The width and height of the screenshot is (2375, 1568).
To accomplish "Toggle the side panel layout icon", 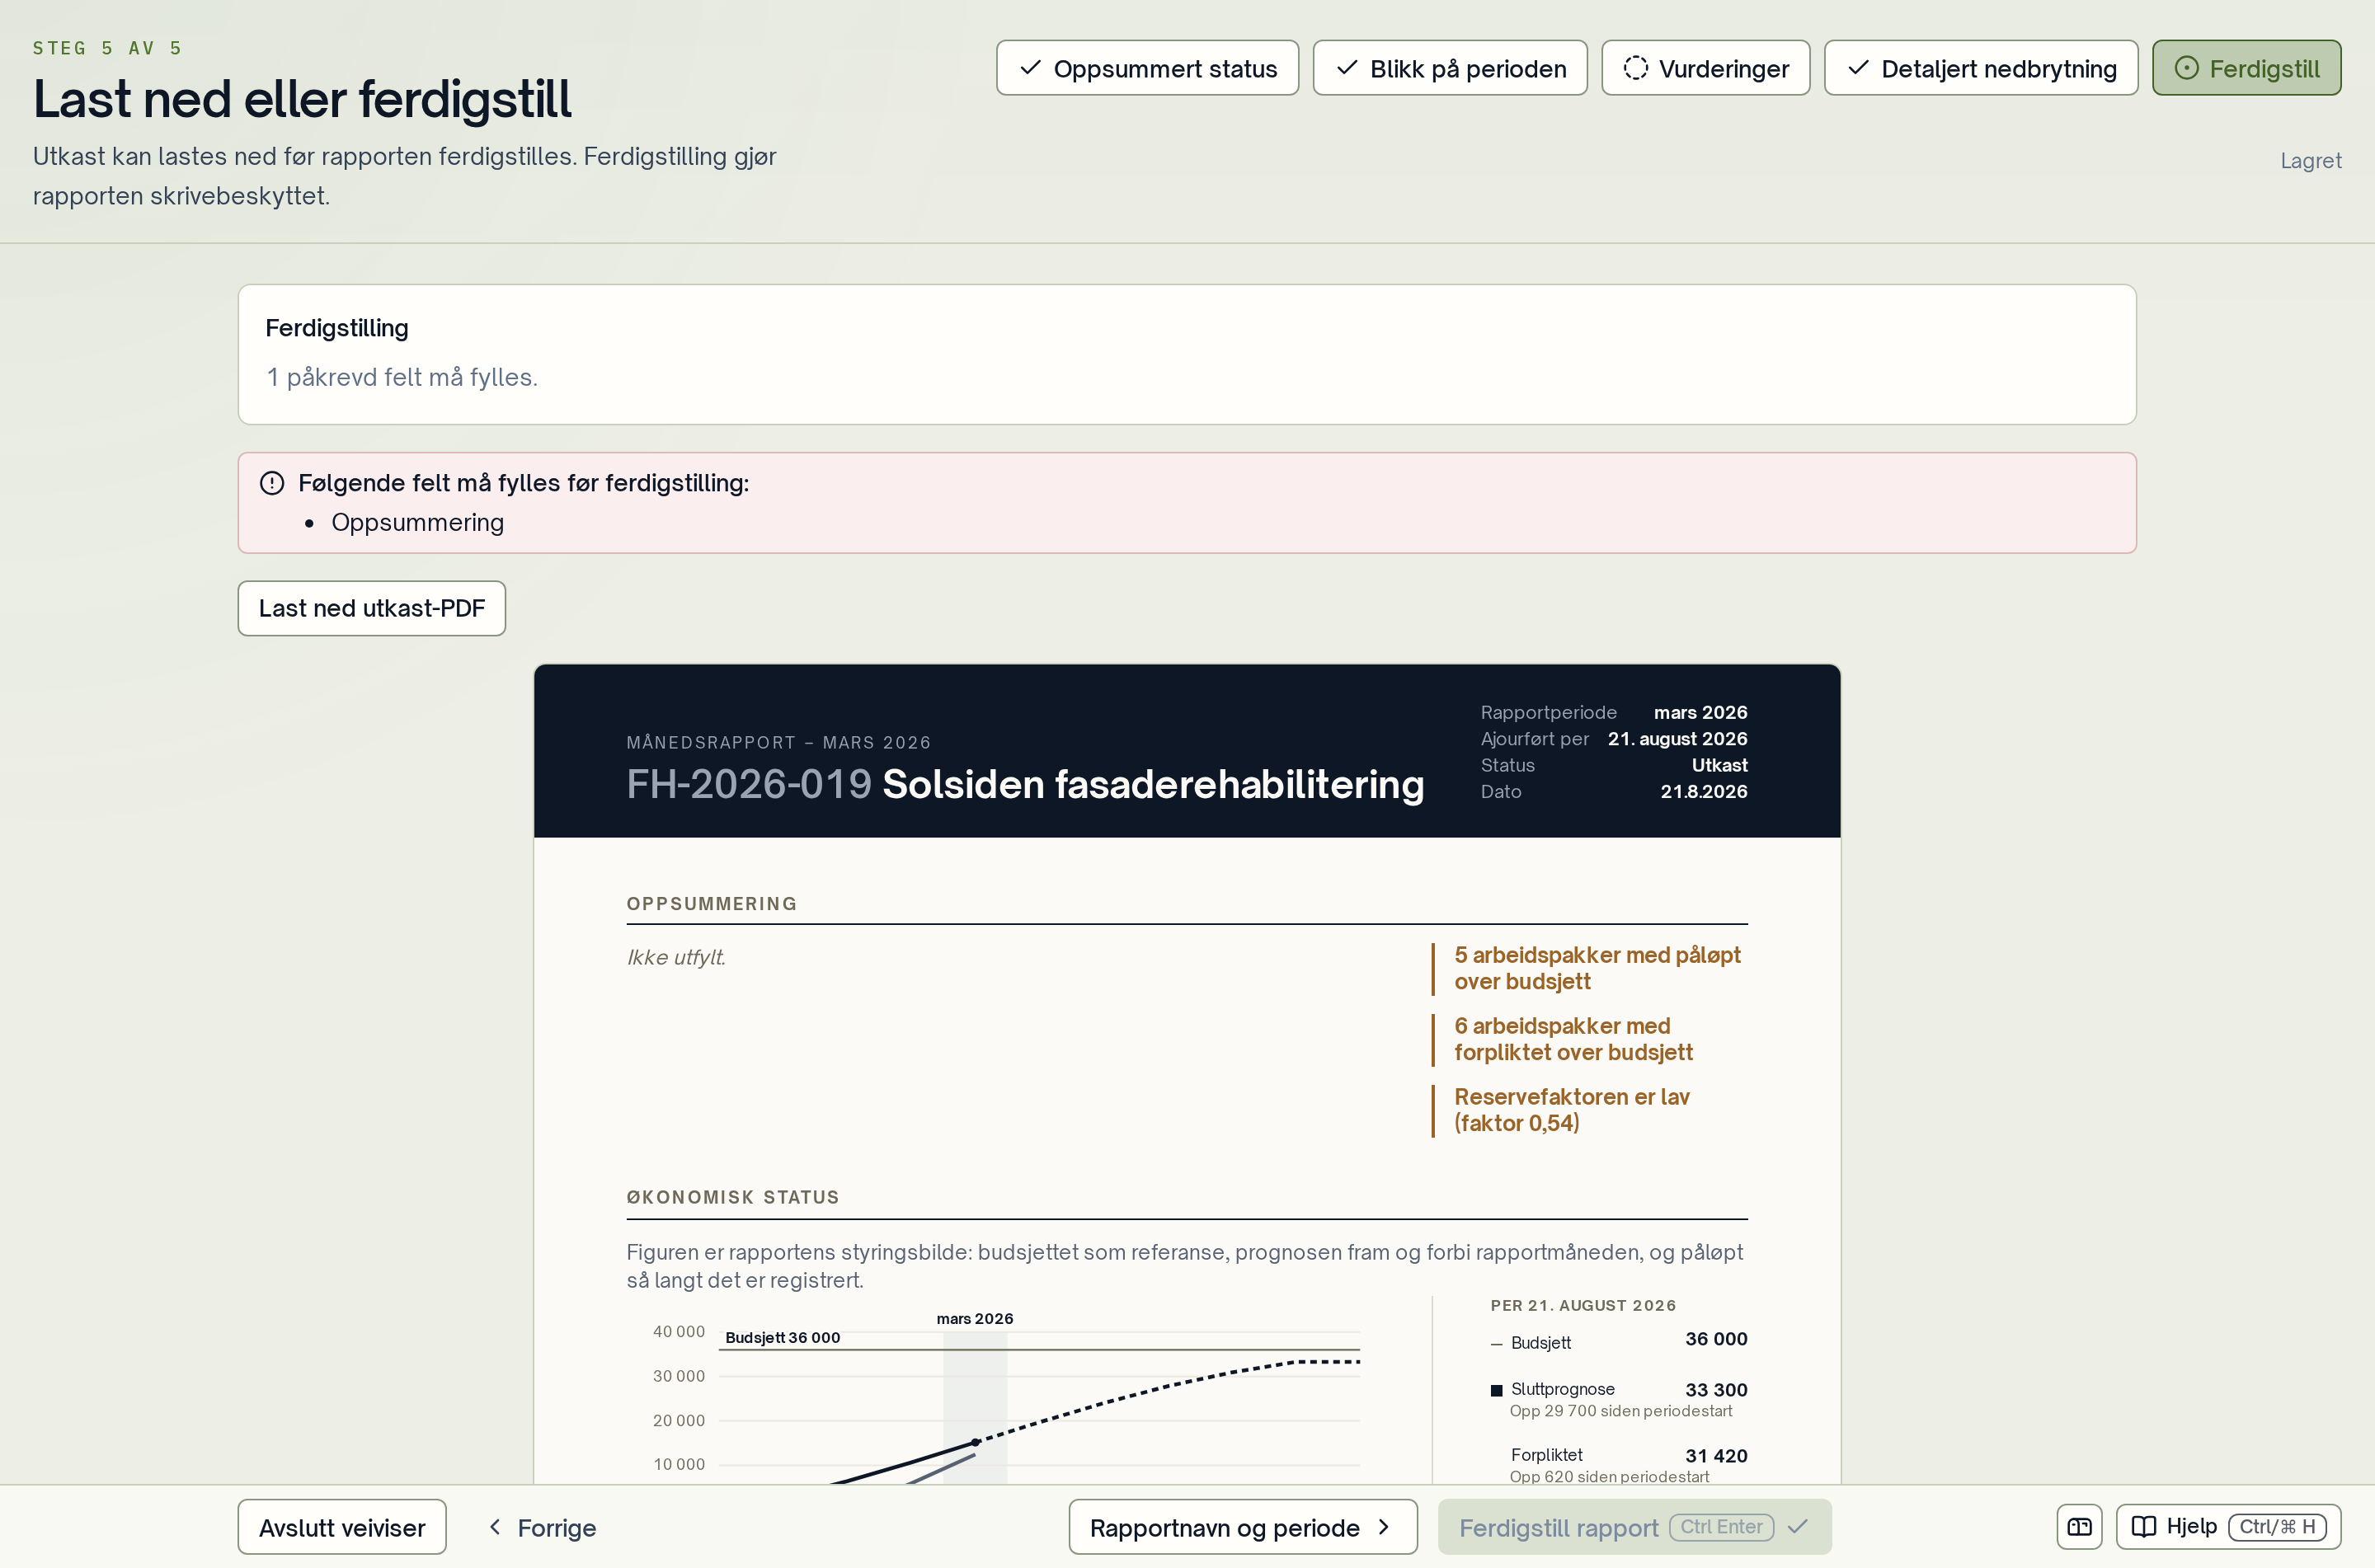I will pyautogui.click(x=2079, y=1527).
